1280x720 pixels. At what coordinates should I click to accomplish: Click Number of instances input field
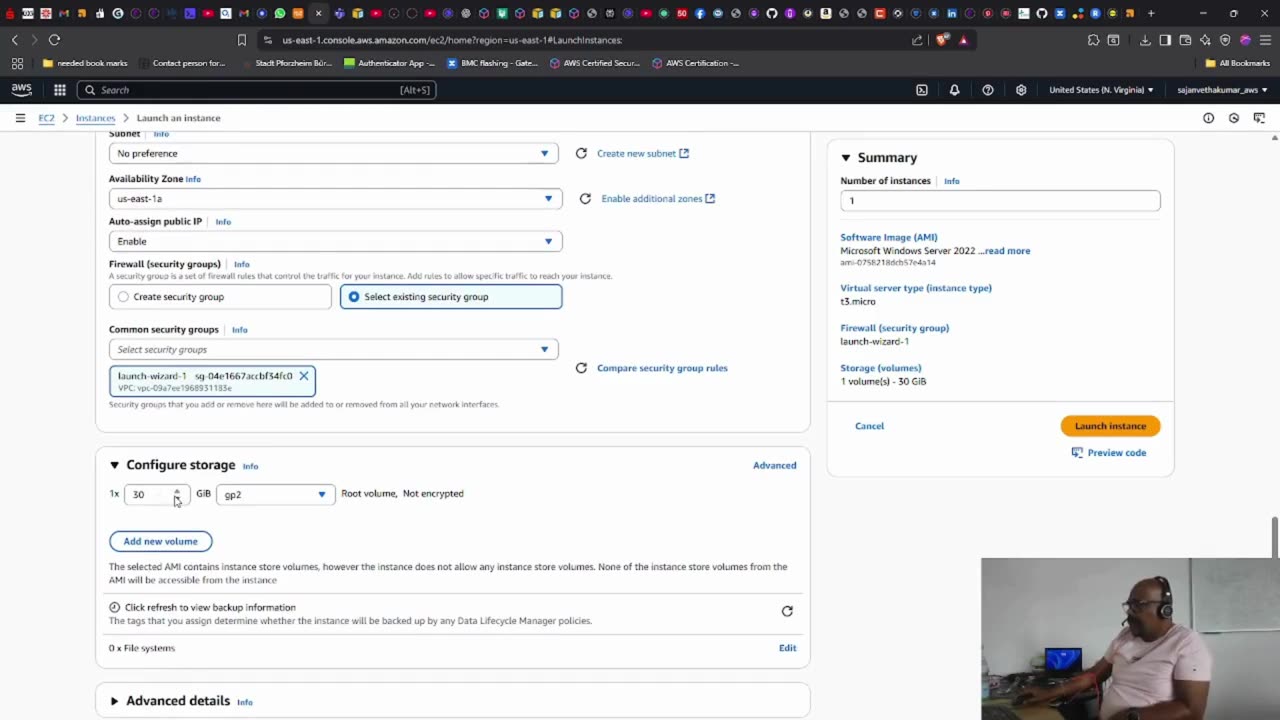[x=1000, y=201]
